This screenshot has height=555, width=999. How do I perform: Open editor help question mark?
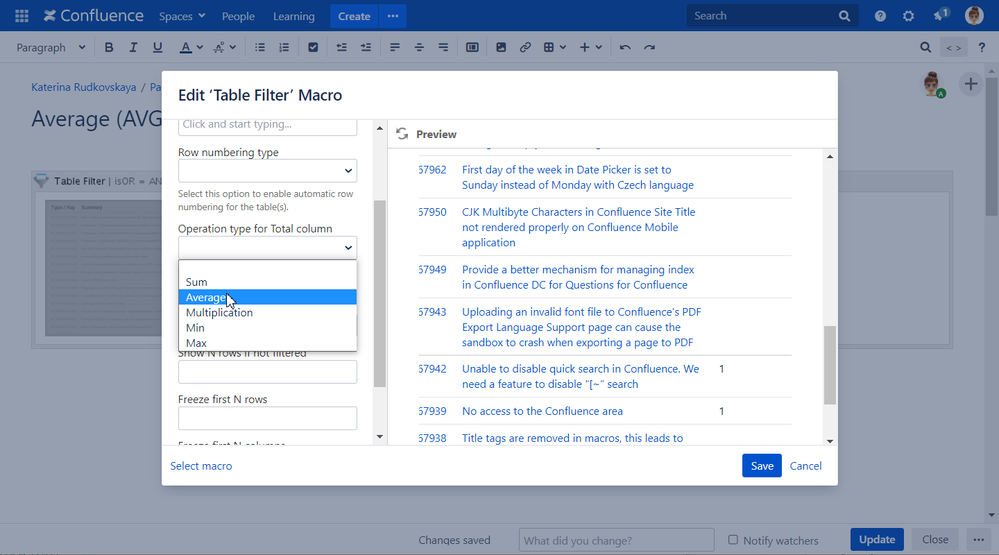click(982, 47)
